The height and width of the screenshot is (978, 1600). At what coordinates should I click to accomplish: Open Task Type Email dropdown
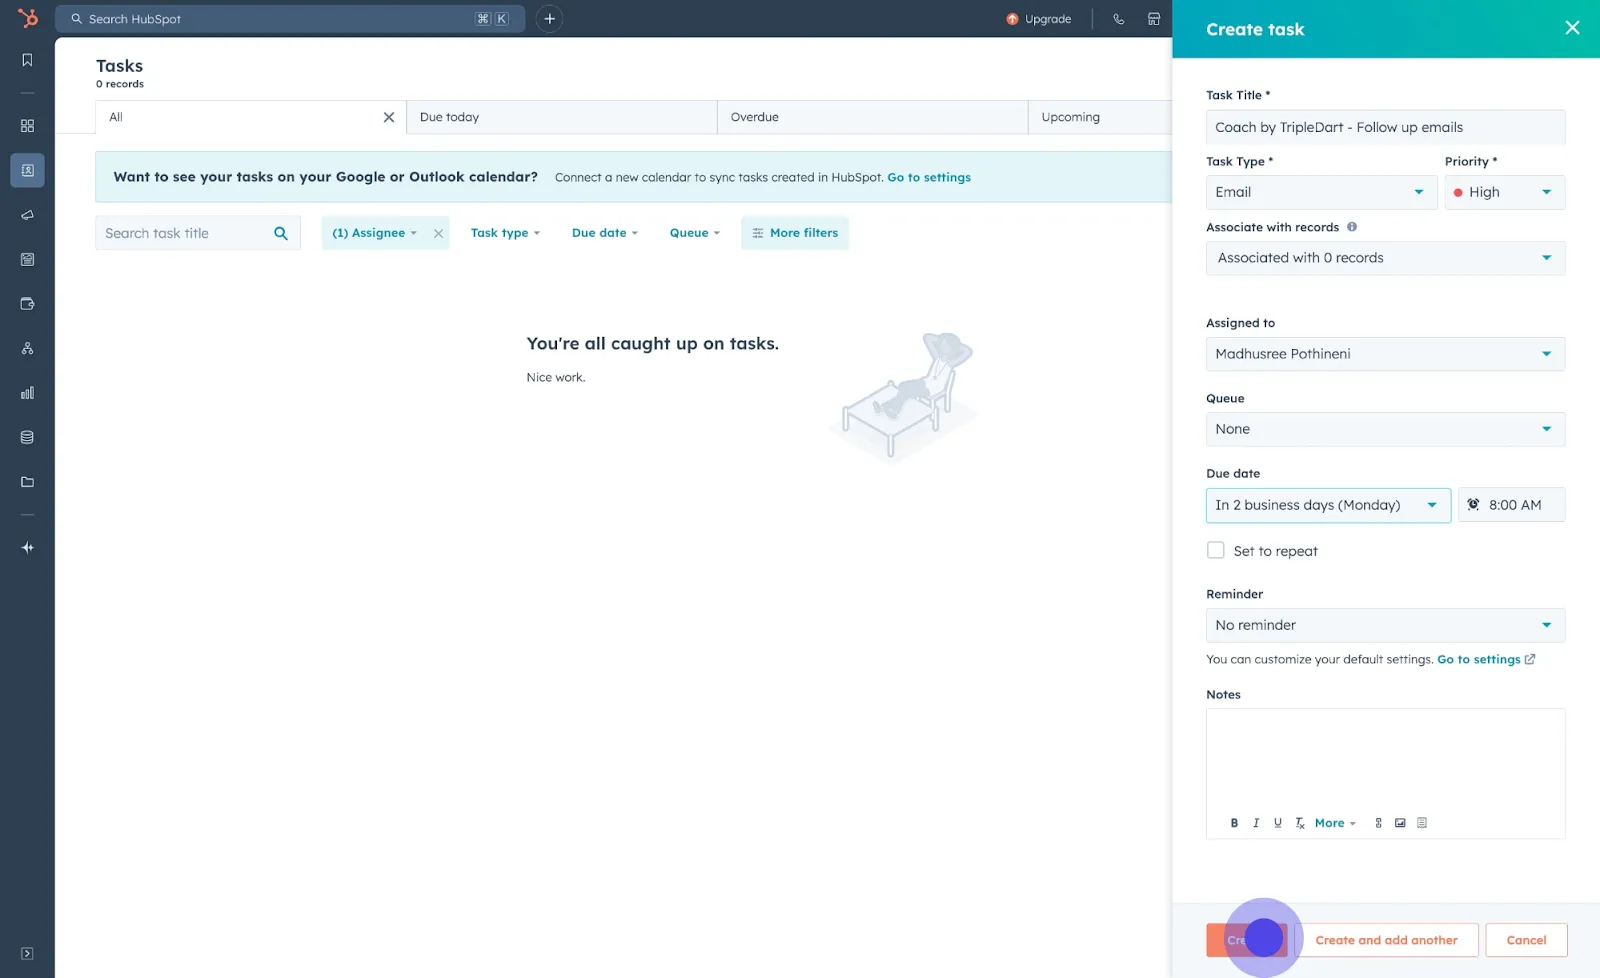pos(1321,192)
